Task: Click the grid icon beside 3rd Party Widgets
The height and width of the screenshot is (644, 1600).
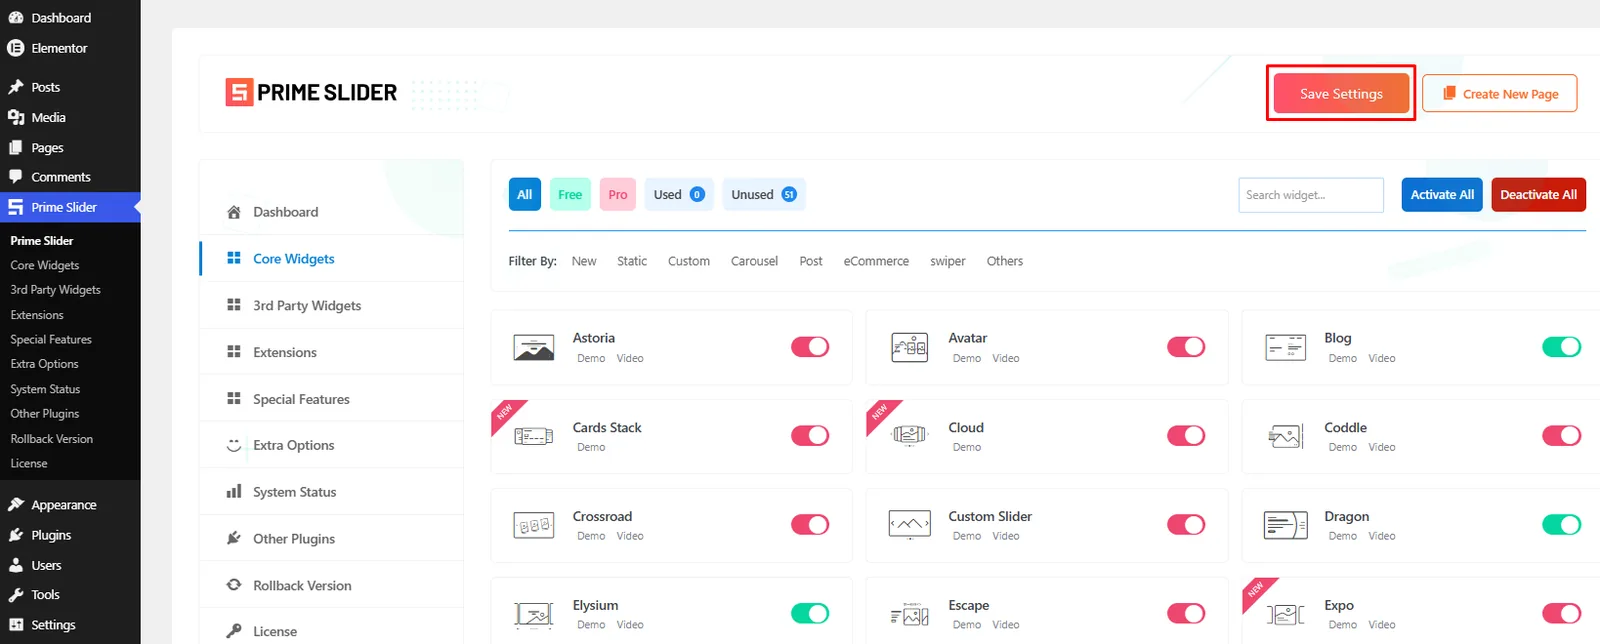Action: (234, 305)
